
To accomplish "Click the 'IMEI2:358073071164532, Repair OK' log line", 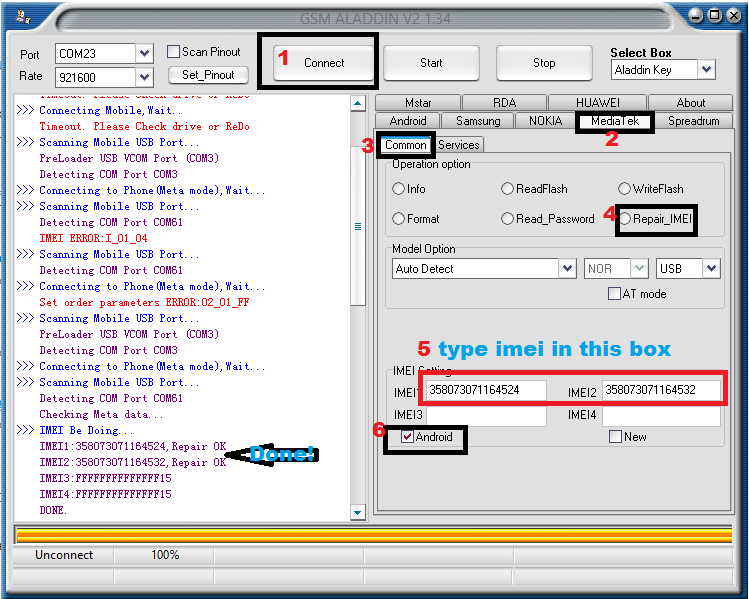I will 133,462.
